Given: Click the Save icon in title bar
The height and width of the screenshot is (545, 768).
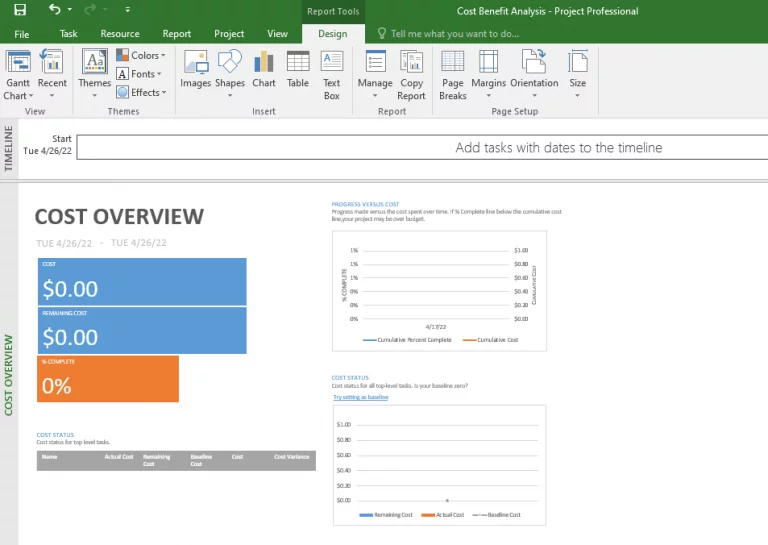Looking at the screenshot, I should [x=20, y=10].
